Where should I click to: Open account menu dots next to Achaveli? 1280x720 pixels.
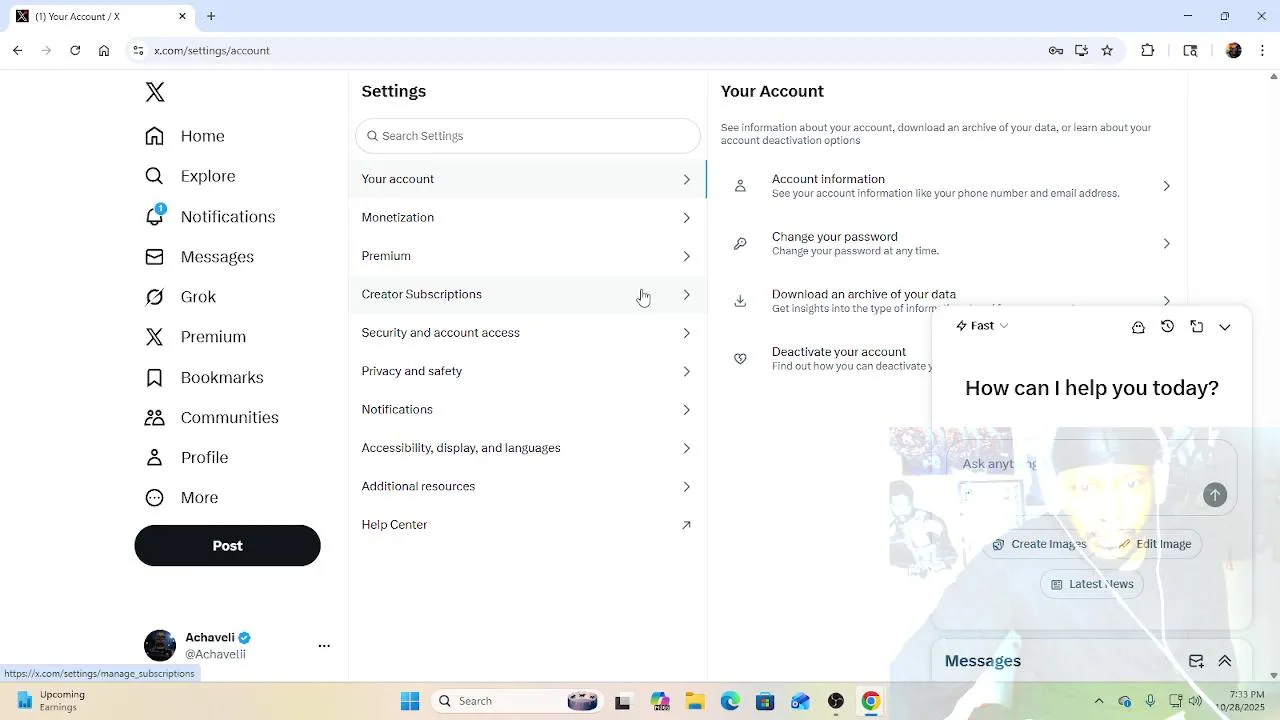[x=324, y=646]
